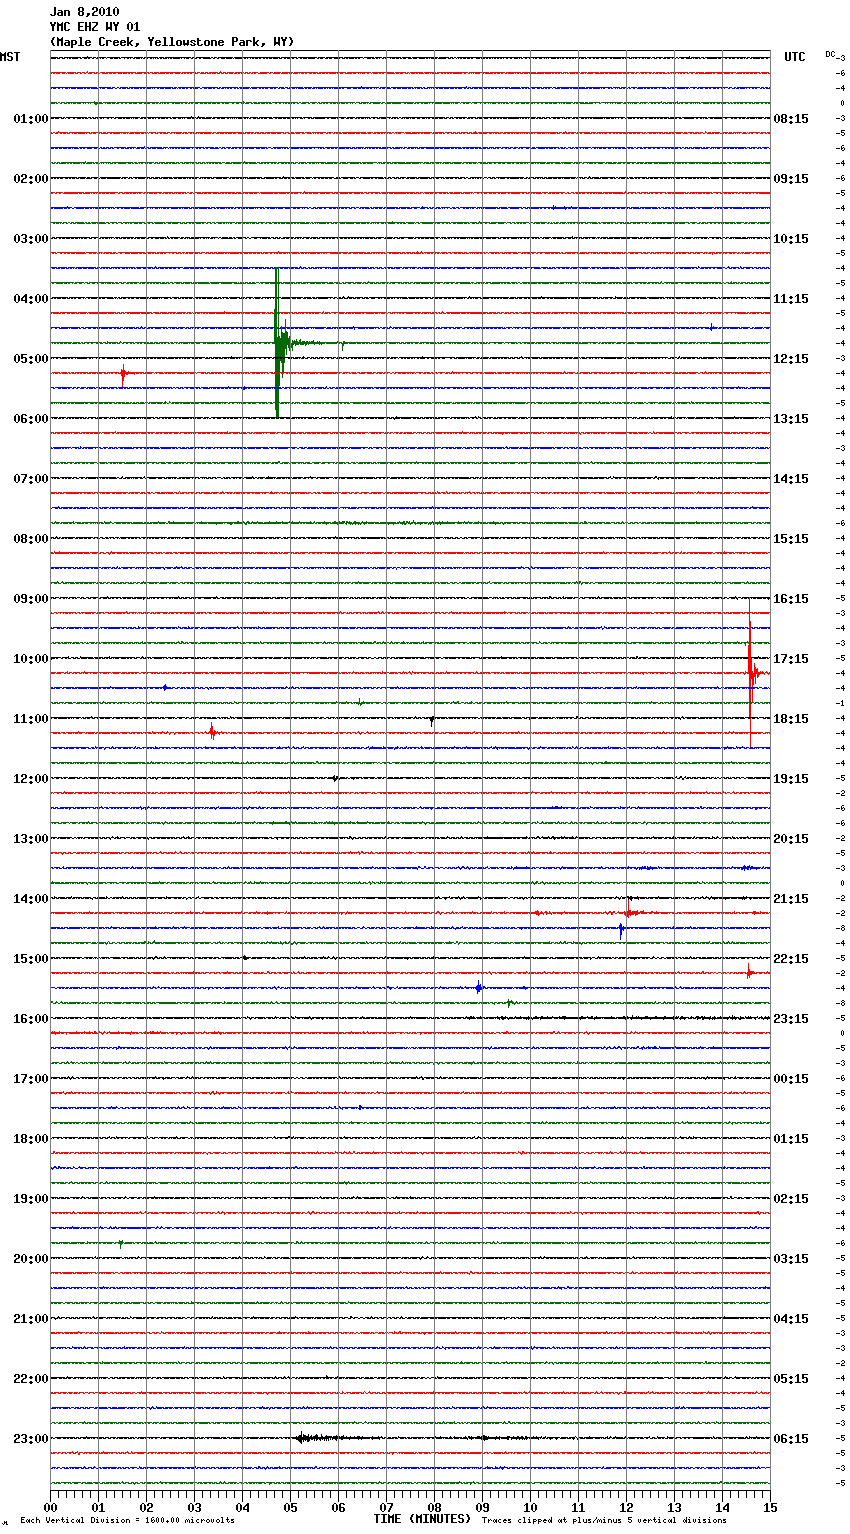Select the 12:00 MST hour label
The height and width of the screenshot is (1534, 850).
pos(30,778)
